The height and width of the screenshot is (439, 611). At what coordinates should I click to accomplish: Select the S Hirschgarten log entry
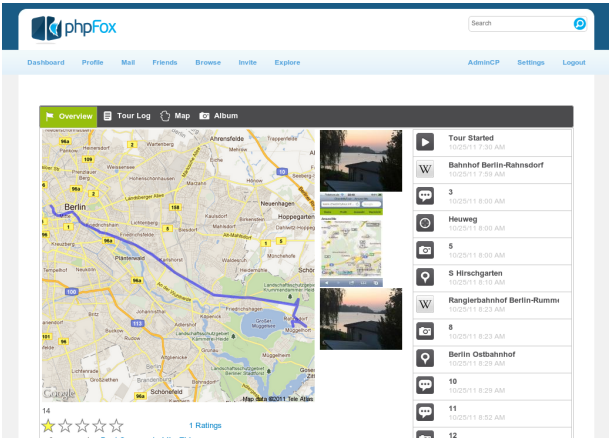pyautogui.click(x=492, y=278)
